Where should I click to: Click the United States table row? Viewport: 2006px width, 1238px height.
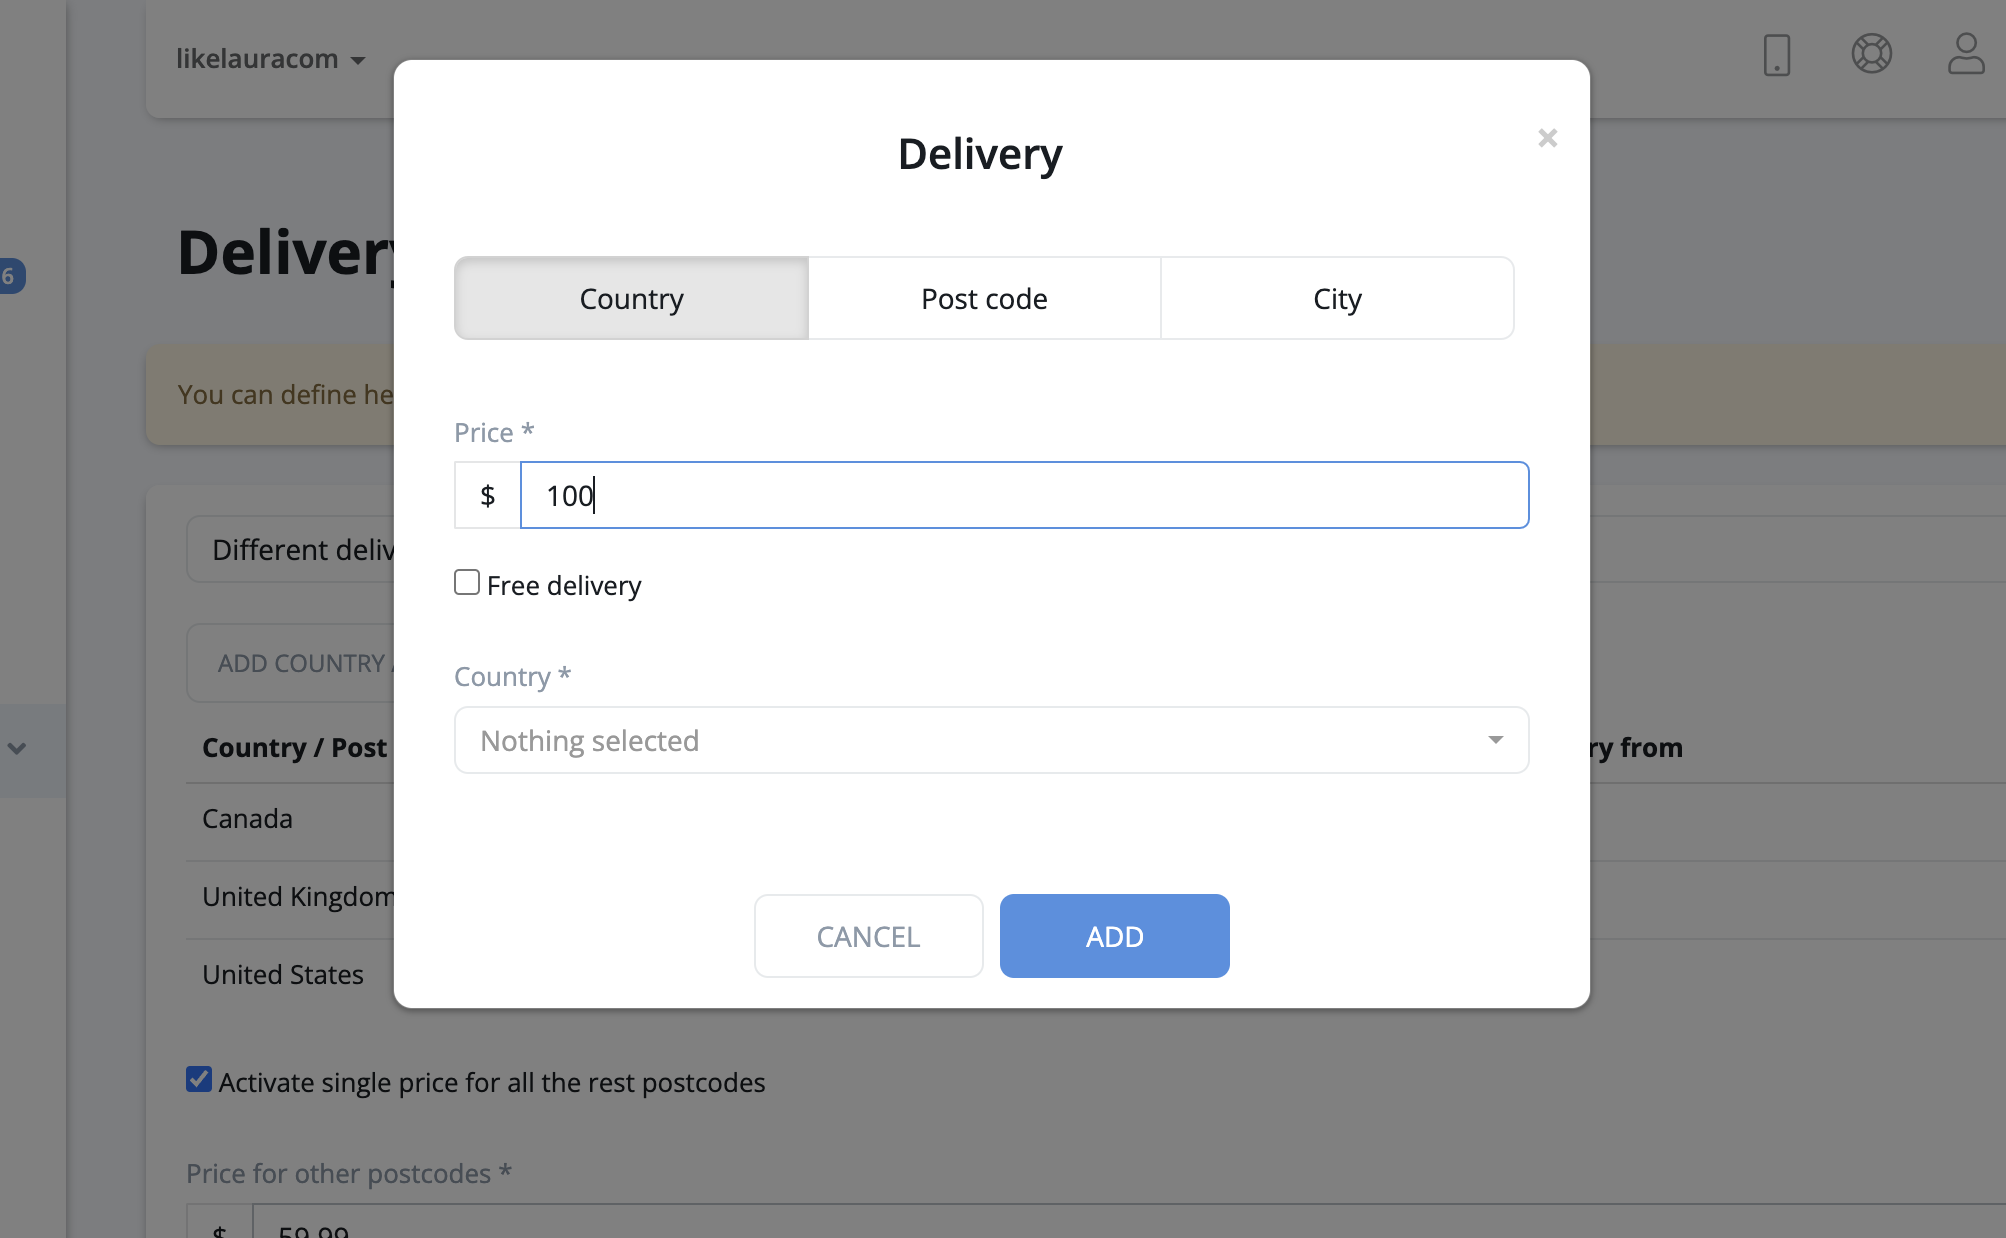coord(283,975)
